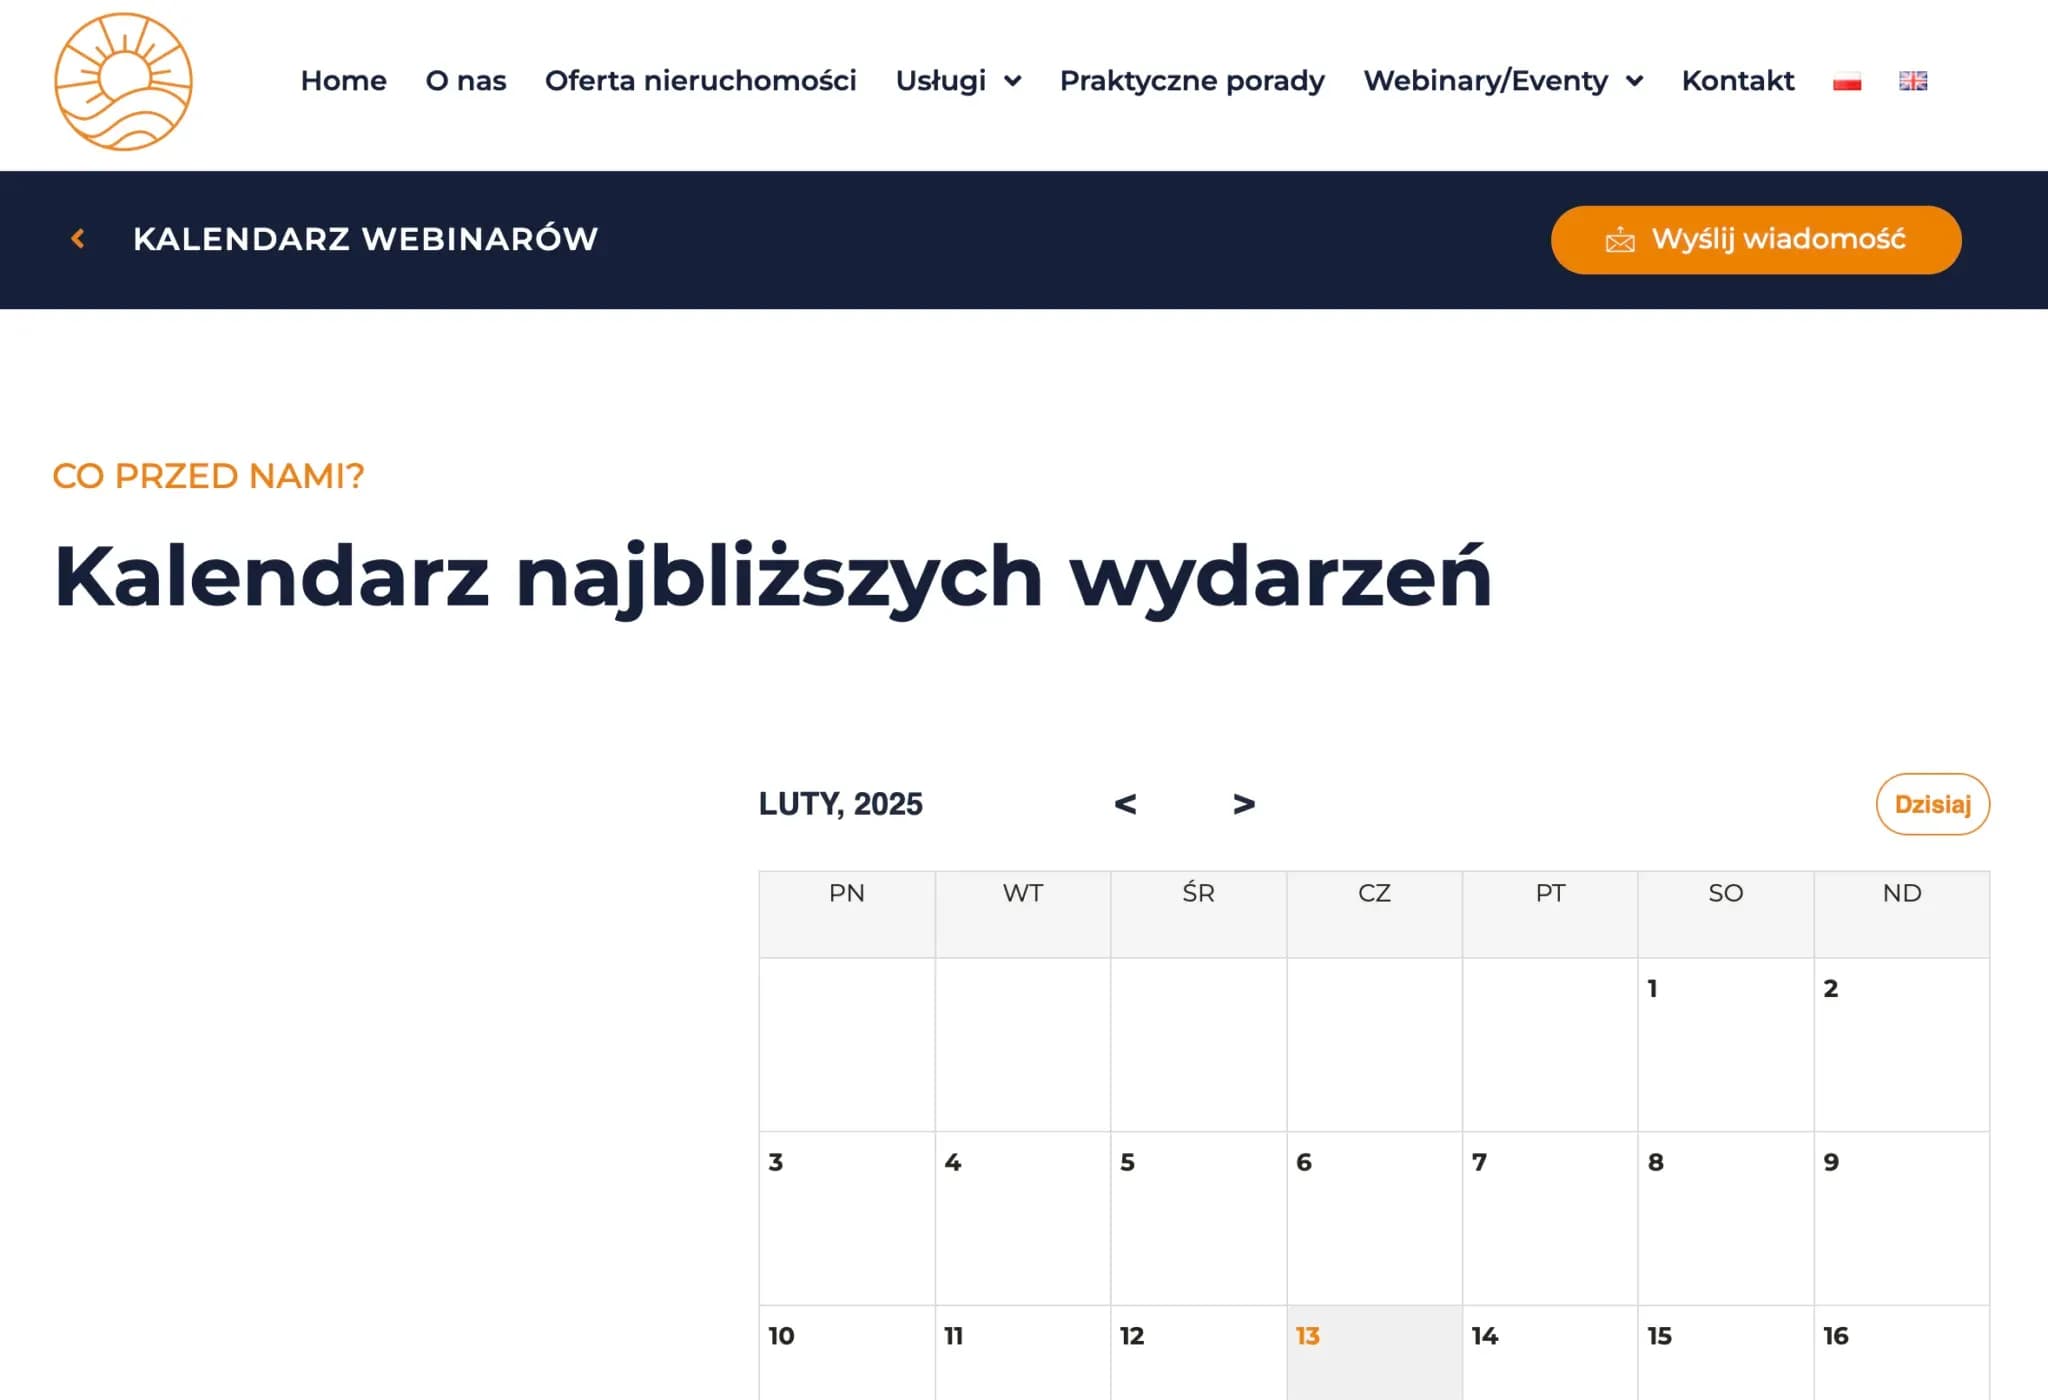Screen dimensions: 2048x1400
Task: Expand the Usługi dropdown arrow
Action: [x=1013, y=81]
